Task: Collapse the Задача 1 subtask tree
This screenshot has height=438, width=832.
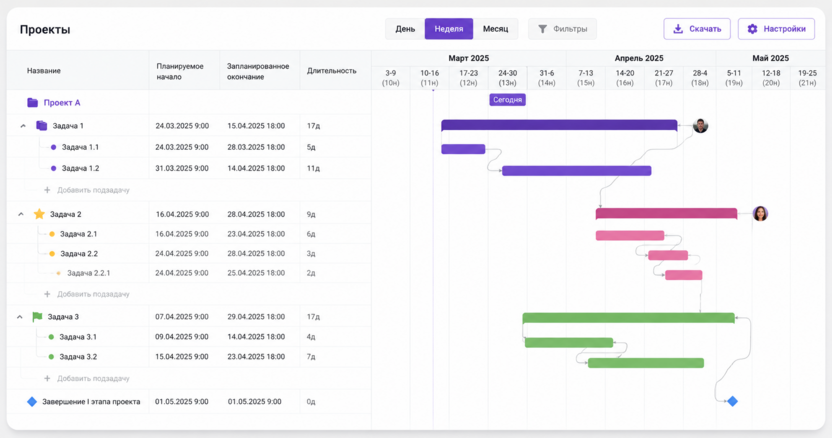Action: pos(23,126)
